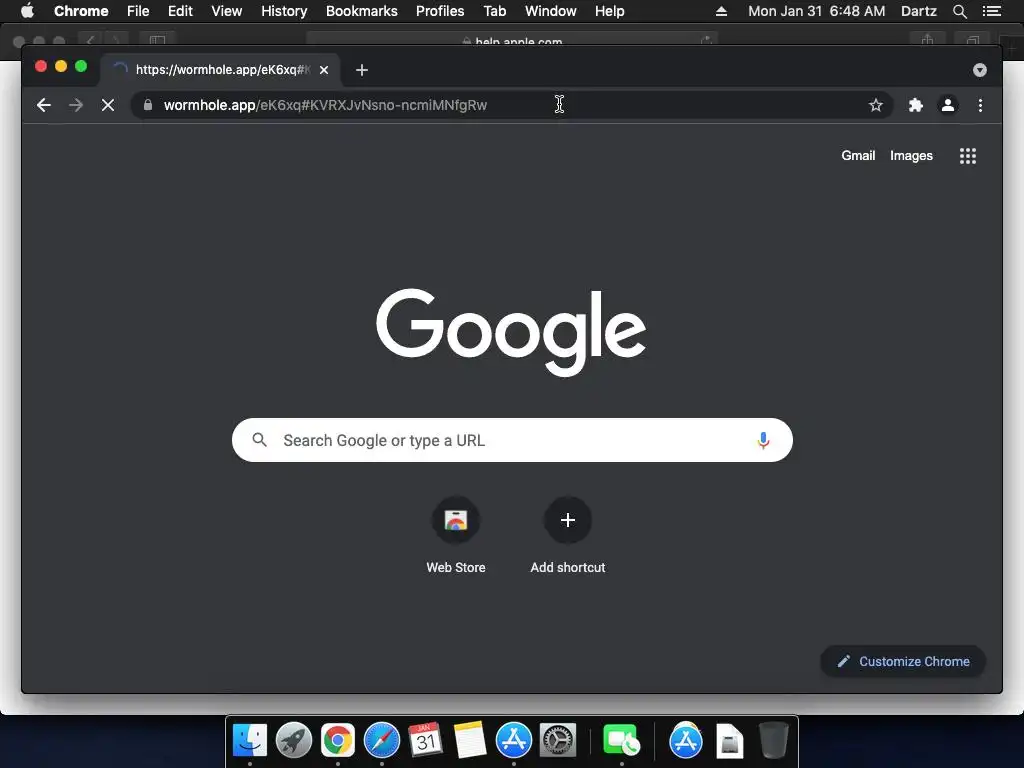Viewport: 1024px width, 768px height.
Task: Open the Chrome application menu
Action: 81,11
